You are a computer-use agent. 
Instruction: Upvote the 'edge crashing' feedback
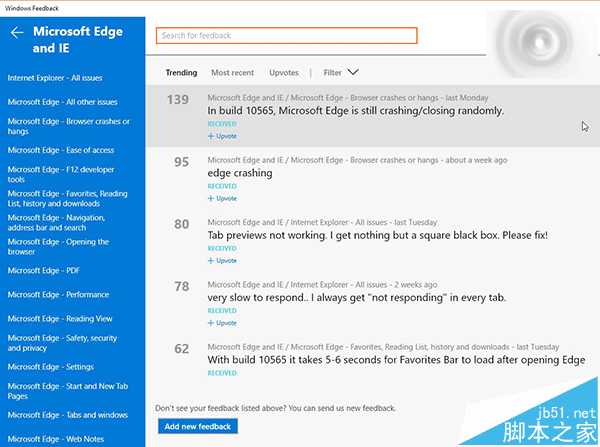pos(222,198)
